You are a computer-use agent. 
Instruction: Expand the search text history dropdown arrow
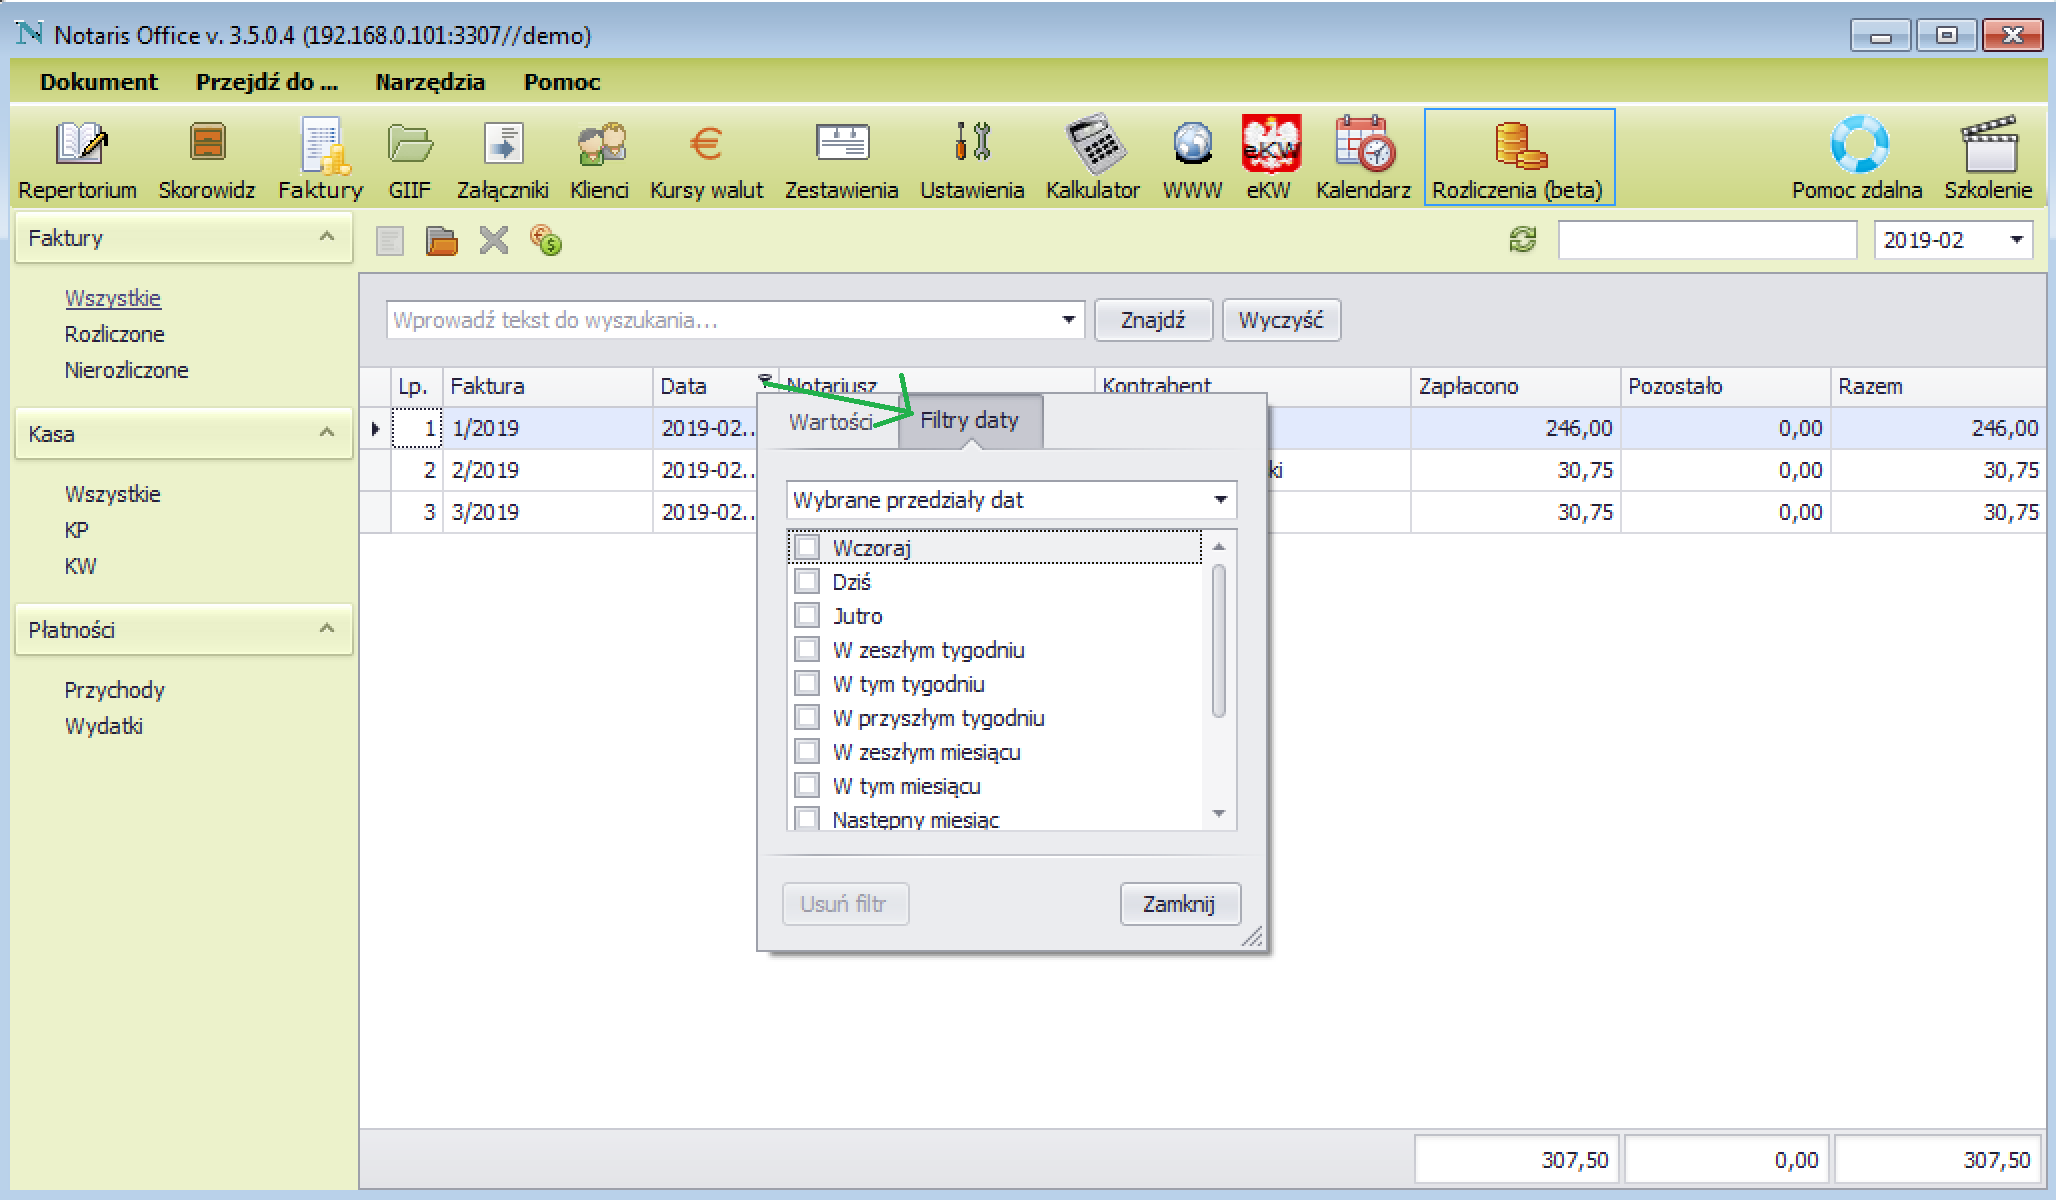[1068, 320]
